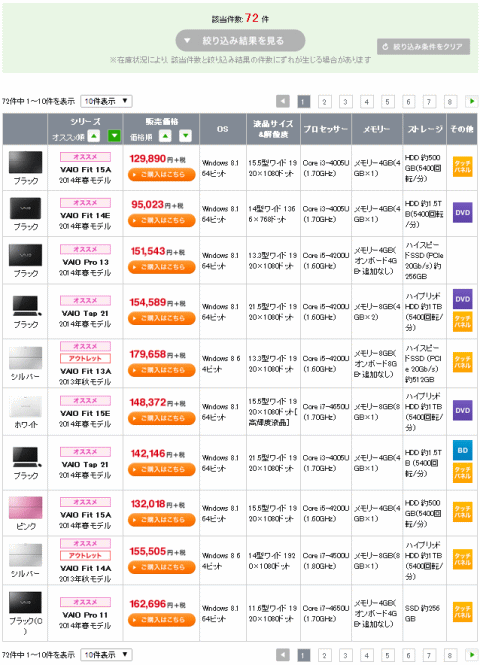The height and width of the screenshot is (665, 480).
Task: Go to top pagination previous arrow
Action: coord(283,101)
